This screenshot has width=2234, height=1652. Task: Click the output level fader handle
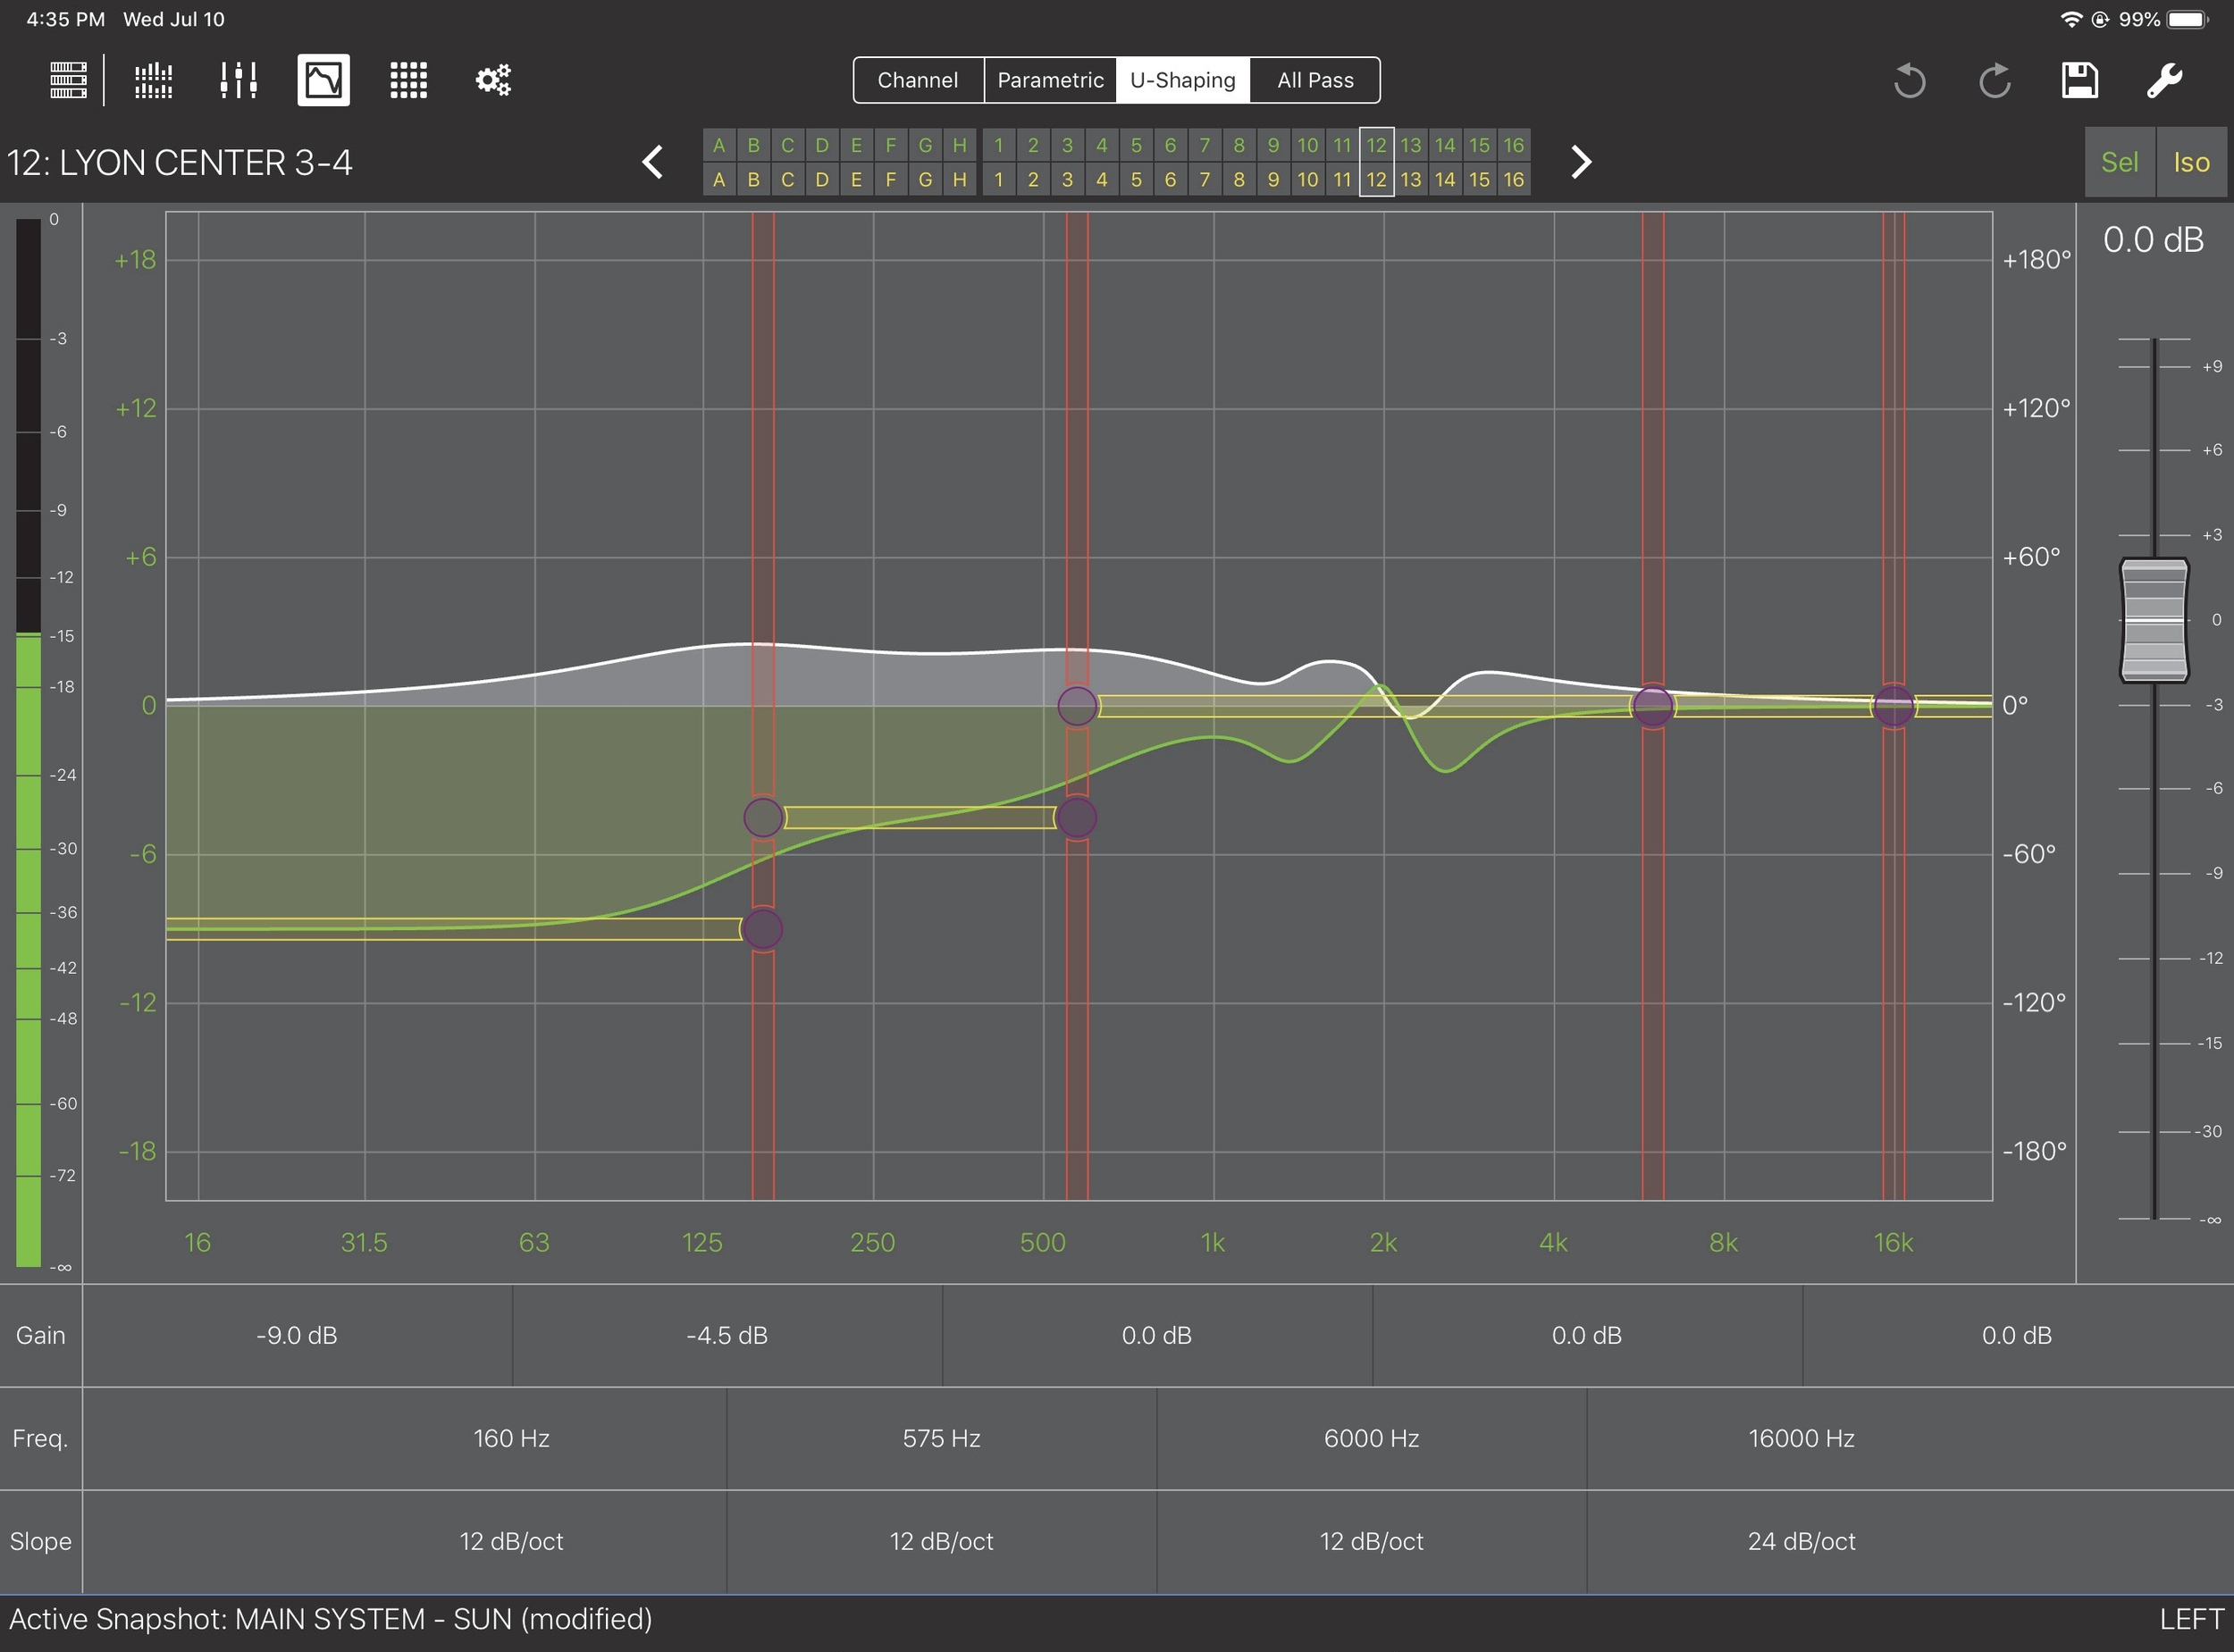(2154, 620)
